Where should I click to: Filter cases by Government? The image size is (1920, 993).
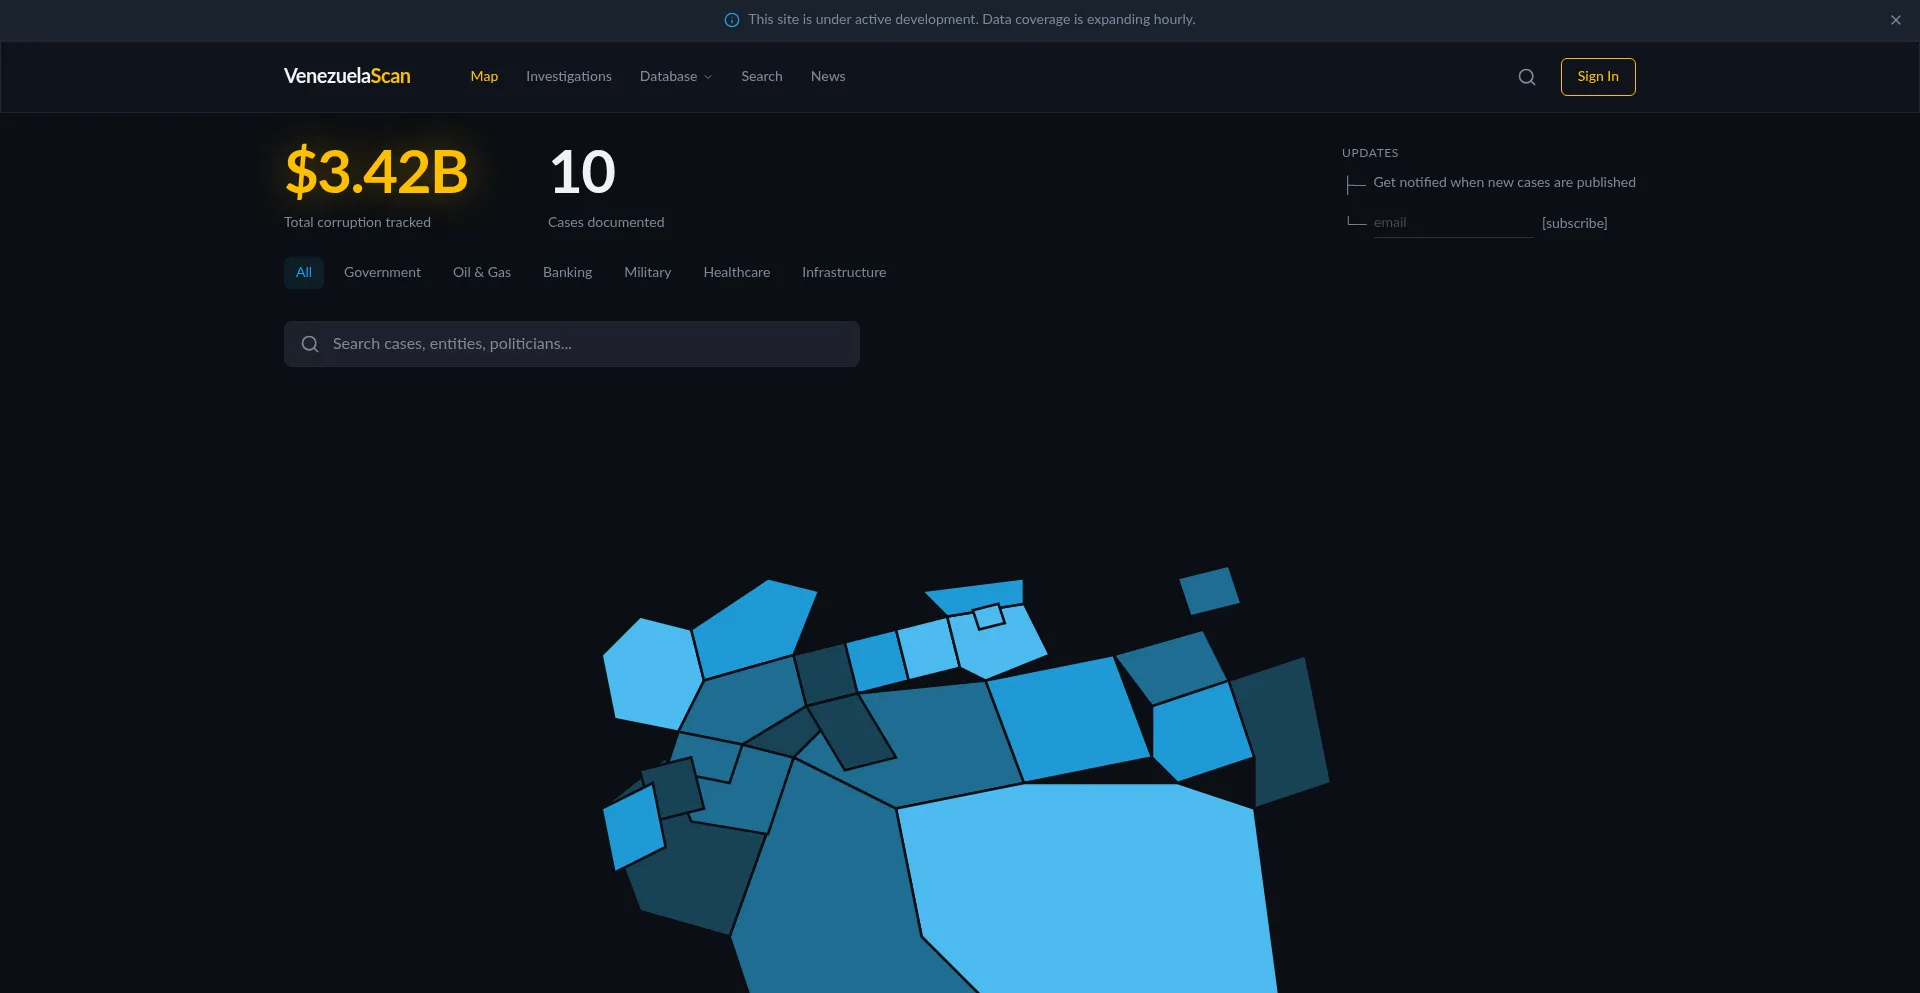(382, 273)
